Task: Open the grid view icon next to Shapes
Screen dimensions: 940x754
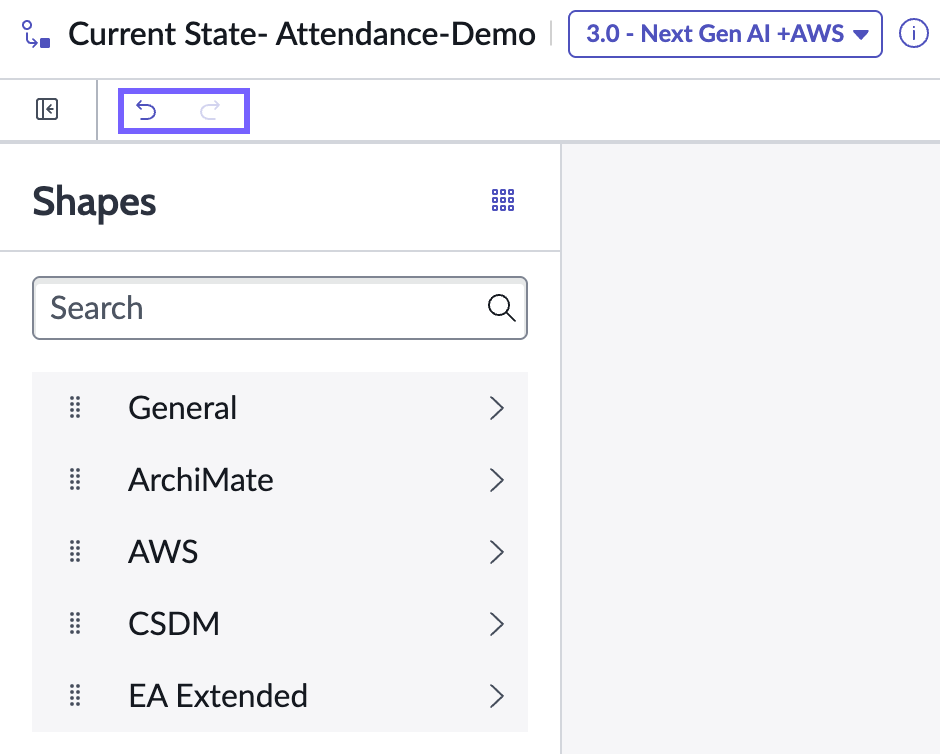Action: (x=503, y=200)
